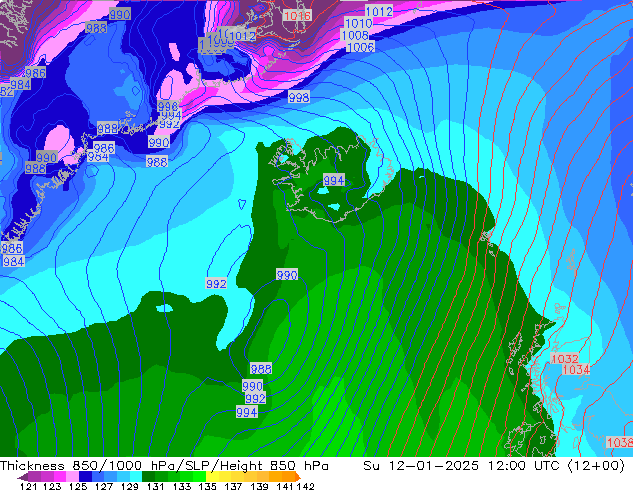Viewport: 634px width, 490px height.
Task: Click the cyan swatch above 129
Action: [136, 476]
